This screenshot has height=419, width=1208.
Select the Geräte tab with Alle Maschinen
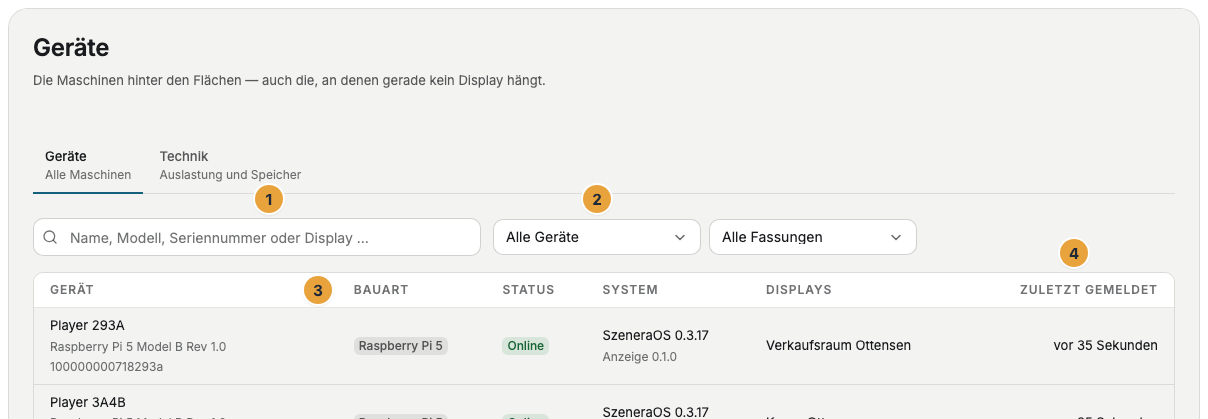[x=88, y=165]
